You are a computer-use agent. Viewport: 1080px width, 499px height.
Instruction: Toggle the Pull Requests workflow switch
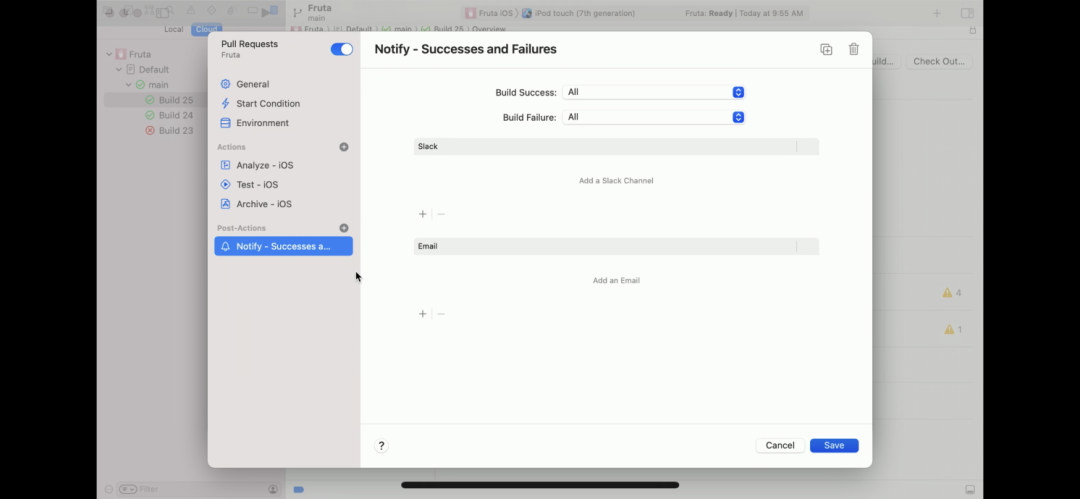pyautogui.click(x=342, y=49)
